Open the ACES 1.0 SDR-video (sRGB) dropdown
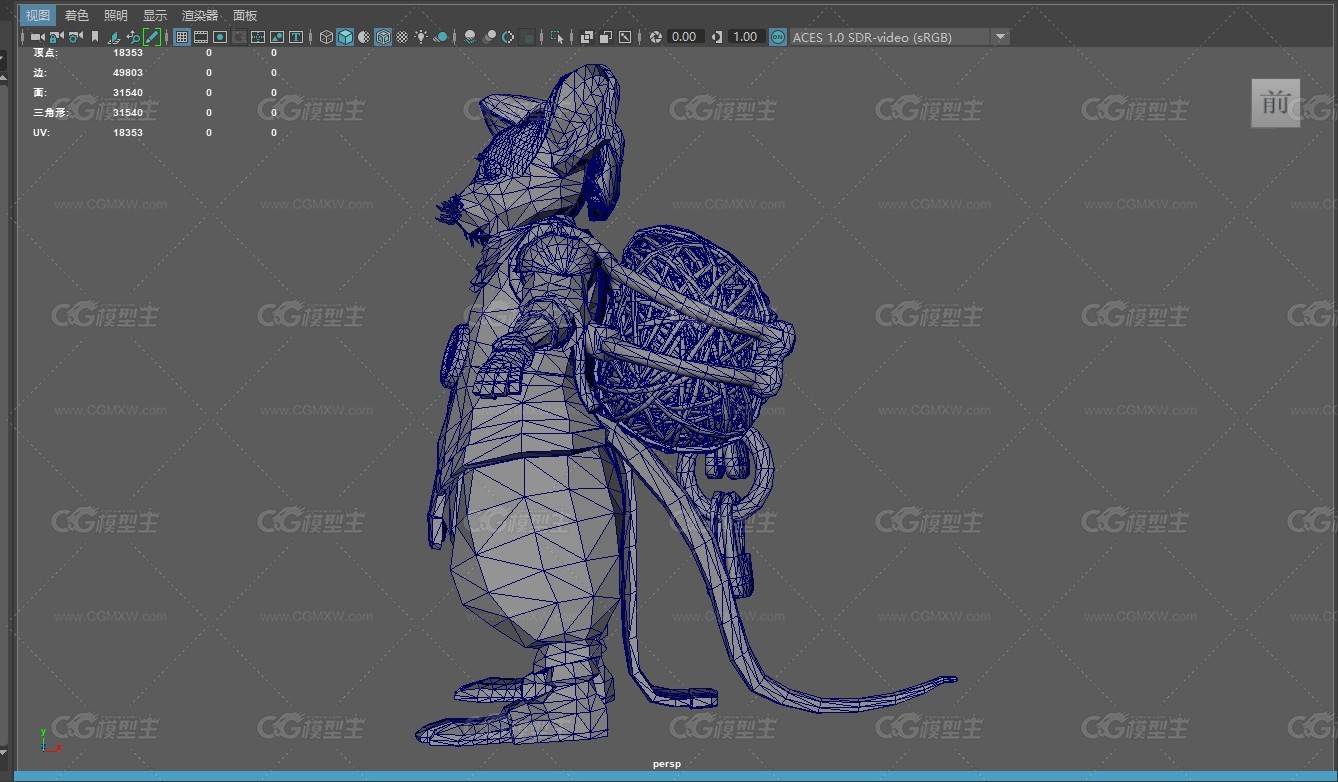Screen dimensions: 1338x782 899,37
